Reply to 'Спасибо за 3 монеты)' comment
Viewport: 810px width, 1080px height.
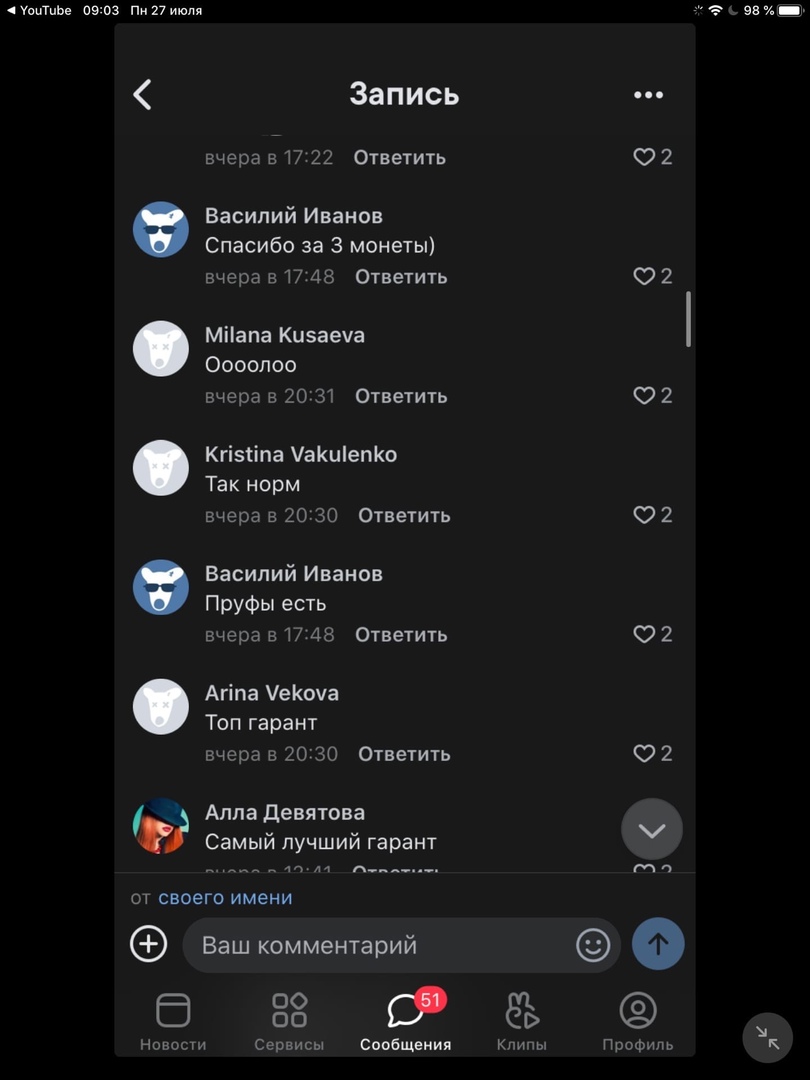(x=401, y=277)
